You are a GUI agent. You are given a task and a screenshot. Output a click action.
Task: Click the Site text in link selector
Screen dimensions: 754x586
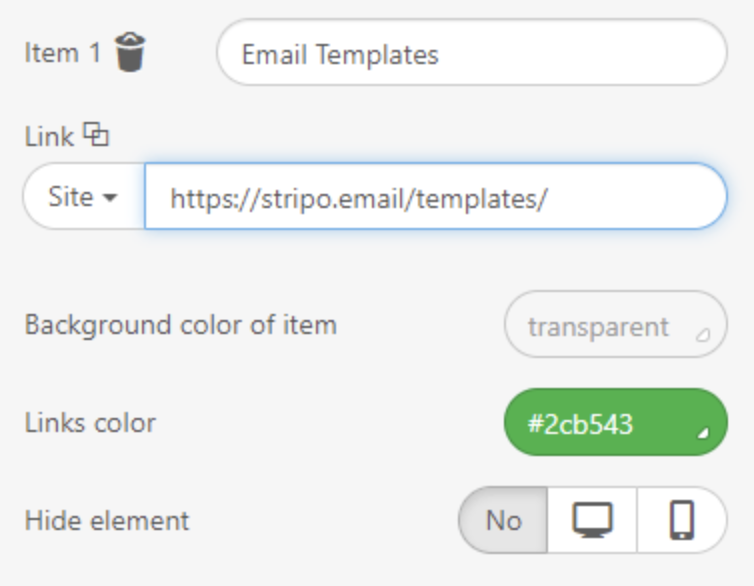point(71,197)
